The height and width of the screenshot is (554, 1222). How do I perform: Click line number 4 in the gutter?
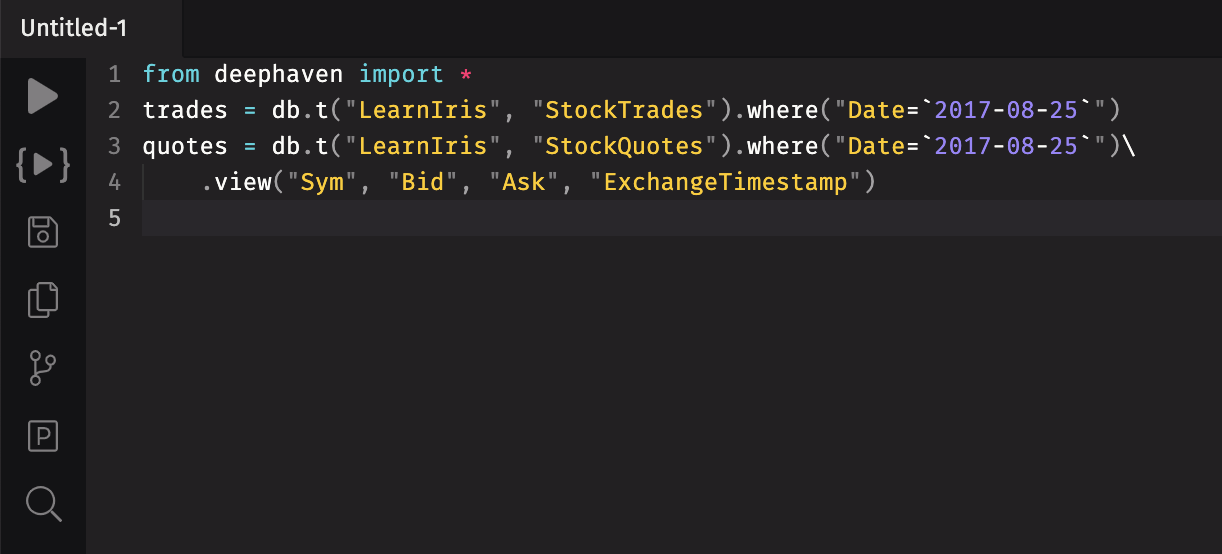[x=113, y=182]
